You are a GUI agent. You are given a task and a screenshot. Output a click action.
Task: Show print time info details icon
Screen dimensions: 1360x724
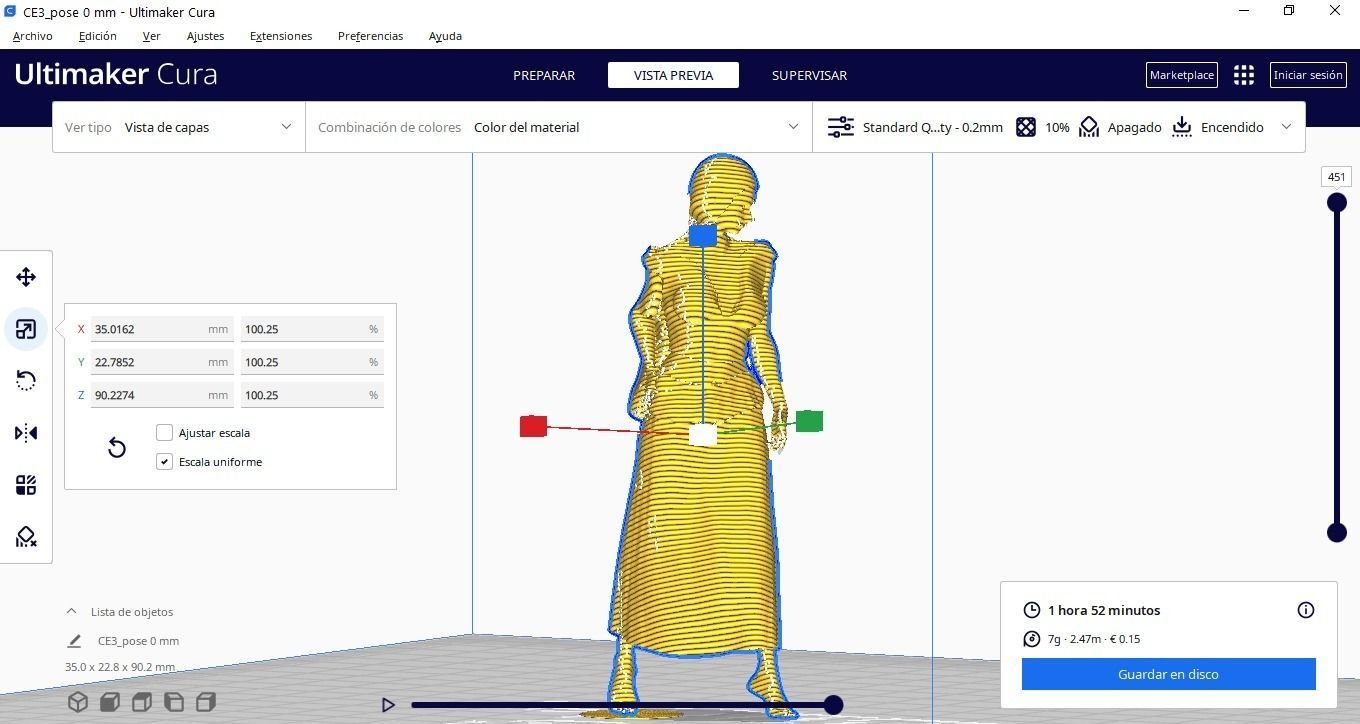pyautogui.click(x=1306, y=610)
